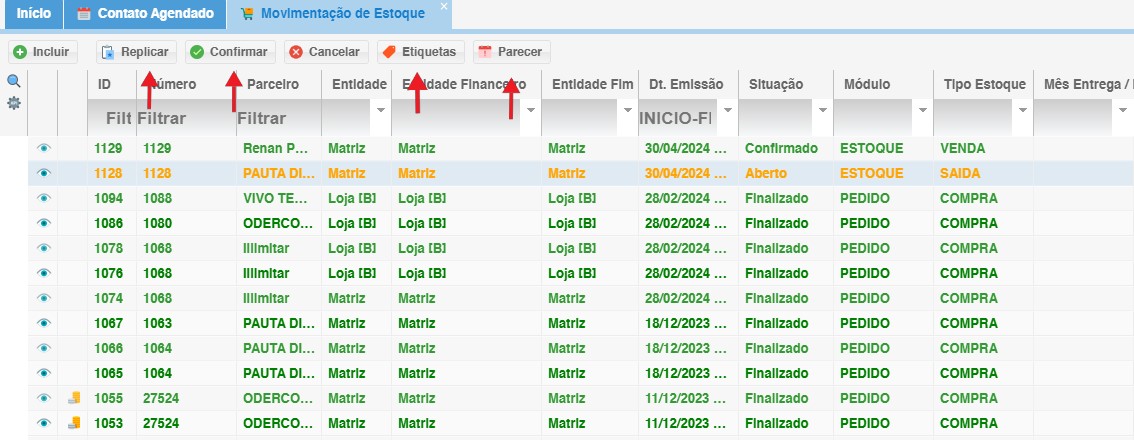Image resolution: width=1134 pixels, height=440 pixels.
Task: Click the coins icon on row 1053
Action: [x=73, y=423]
